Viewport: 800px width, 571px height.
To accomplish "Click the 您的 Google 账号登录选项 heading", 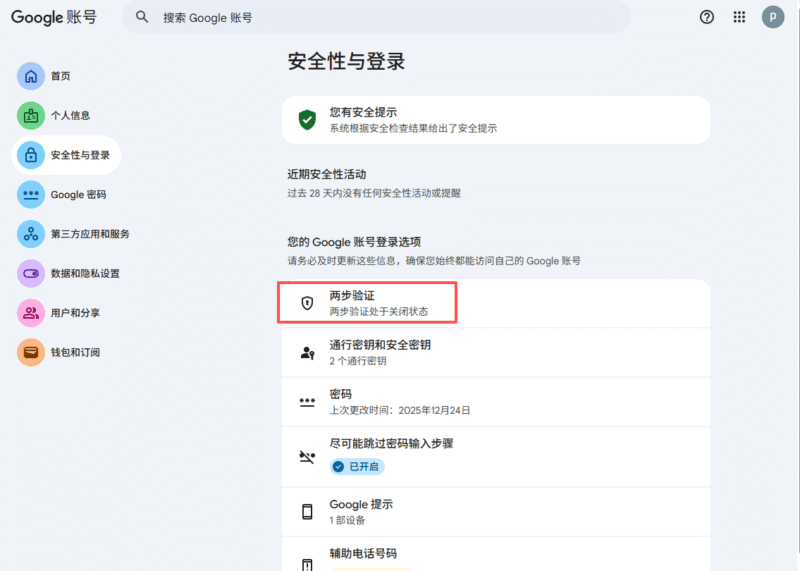I will (x=354, y=242).
